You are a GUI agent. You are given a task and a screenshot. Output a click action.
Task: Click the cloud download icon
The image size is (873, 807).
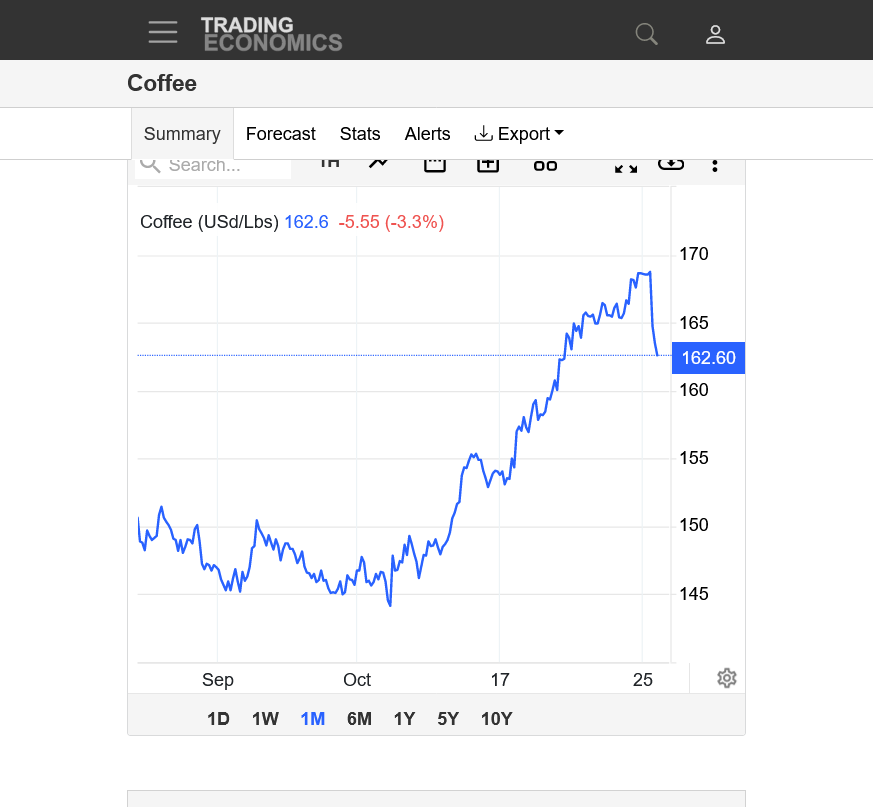[671, 165]
